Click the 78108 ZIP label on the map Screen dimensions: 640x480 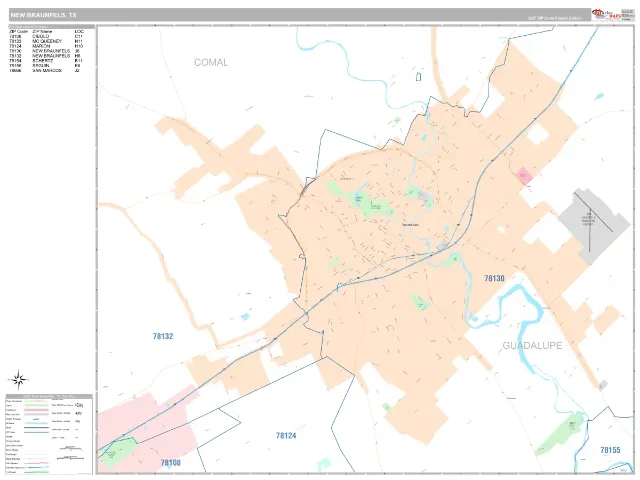171,463
